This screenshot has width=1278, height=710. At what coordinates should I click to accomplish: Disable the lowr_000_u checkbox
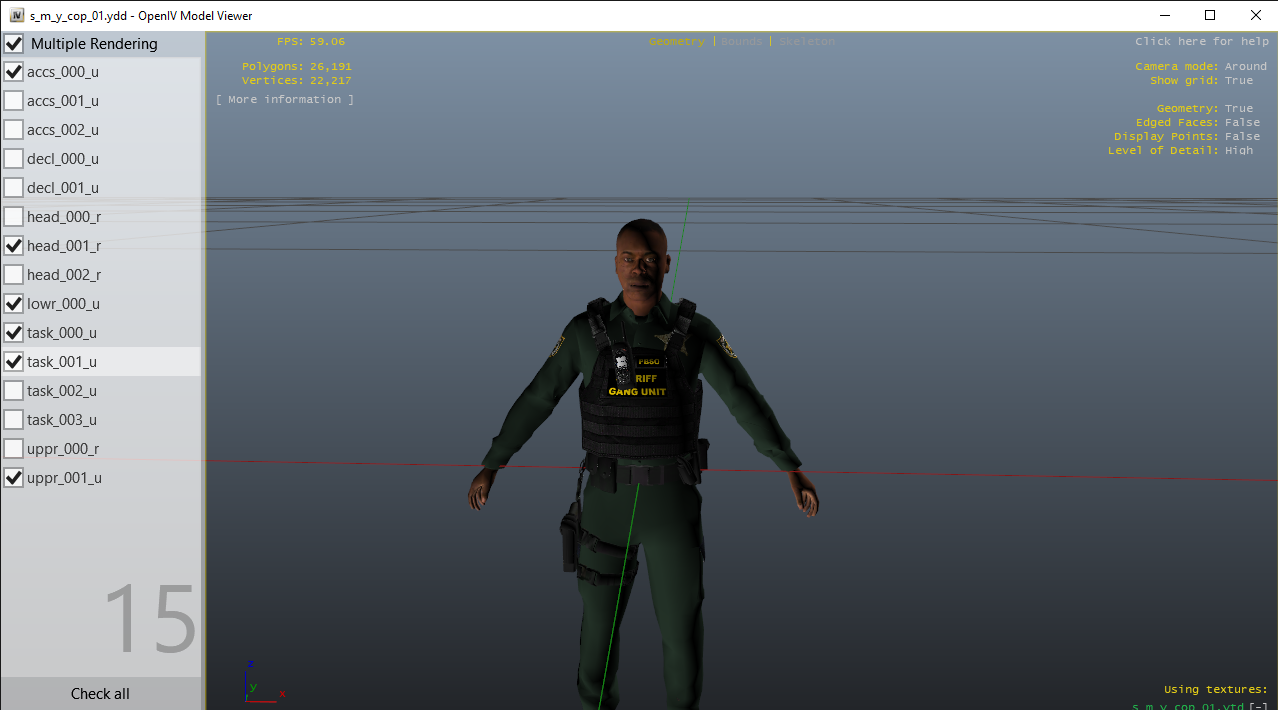coord(14,304)
